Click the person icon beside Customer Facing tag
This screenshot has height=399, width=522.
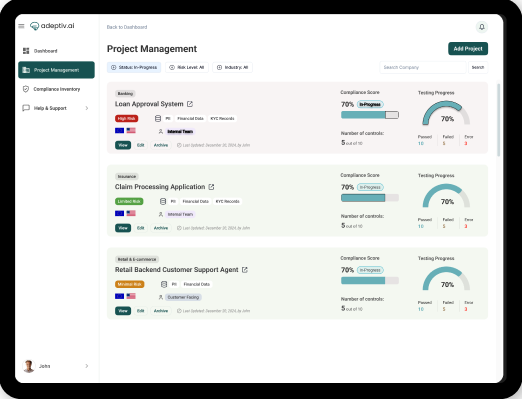[x=161, y=297]
